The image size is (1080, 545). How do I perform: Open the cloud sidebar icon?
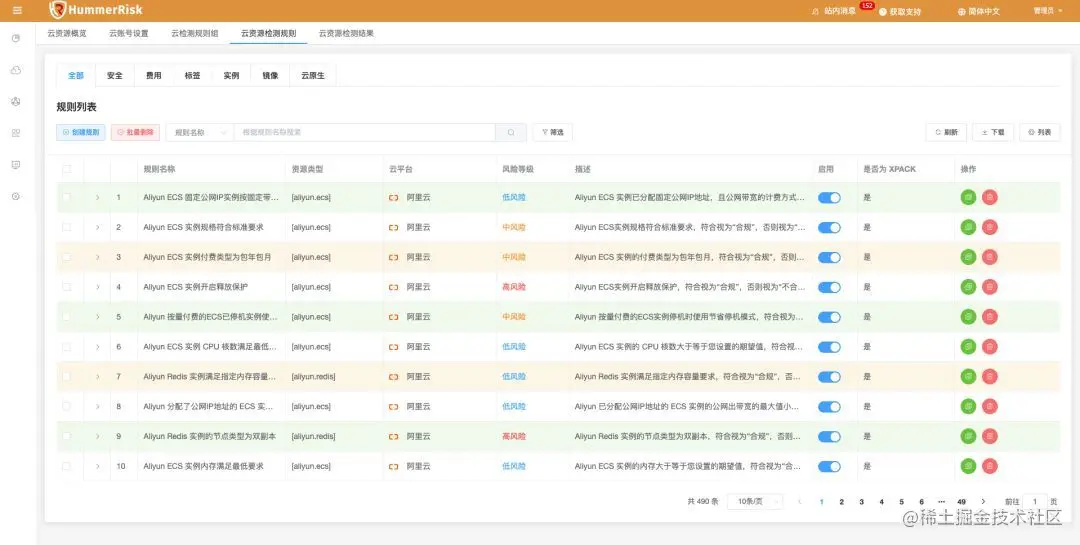coord(16,70)
